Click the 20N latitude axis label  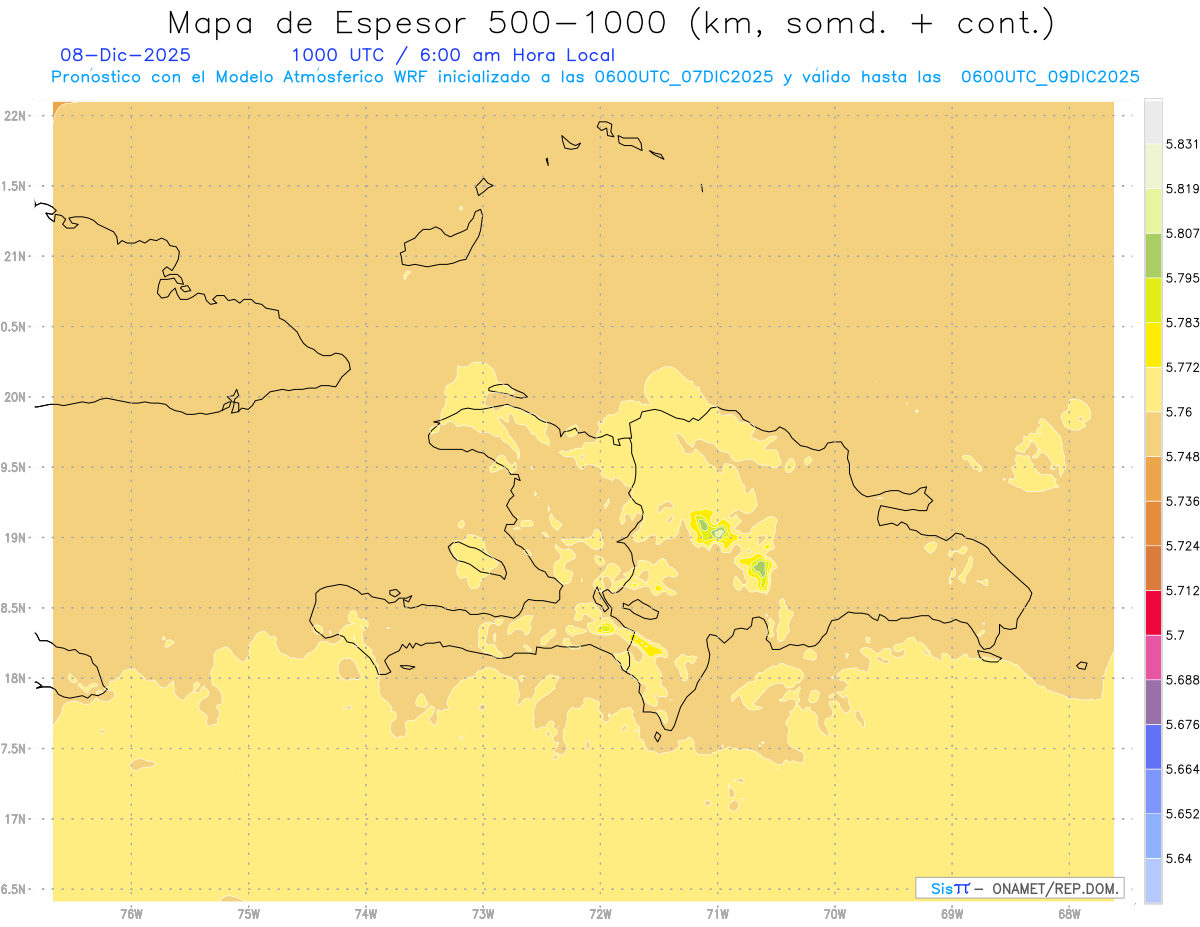[x=14, y=397]
